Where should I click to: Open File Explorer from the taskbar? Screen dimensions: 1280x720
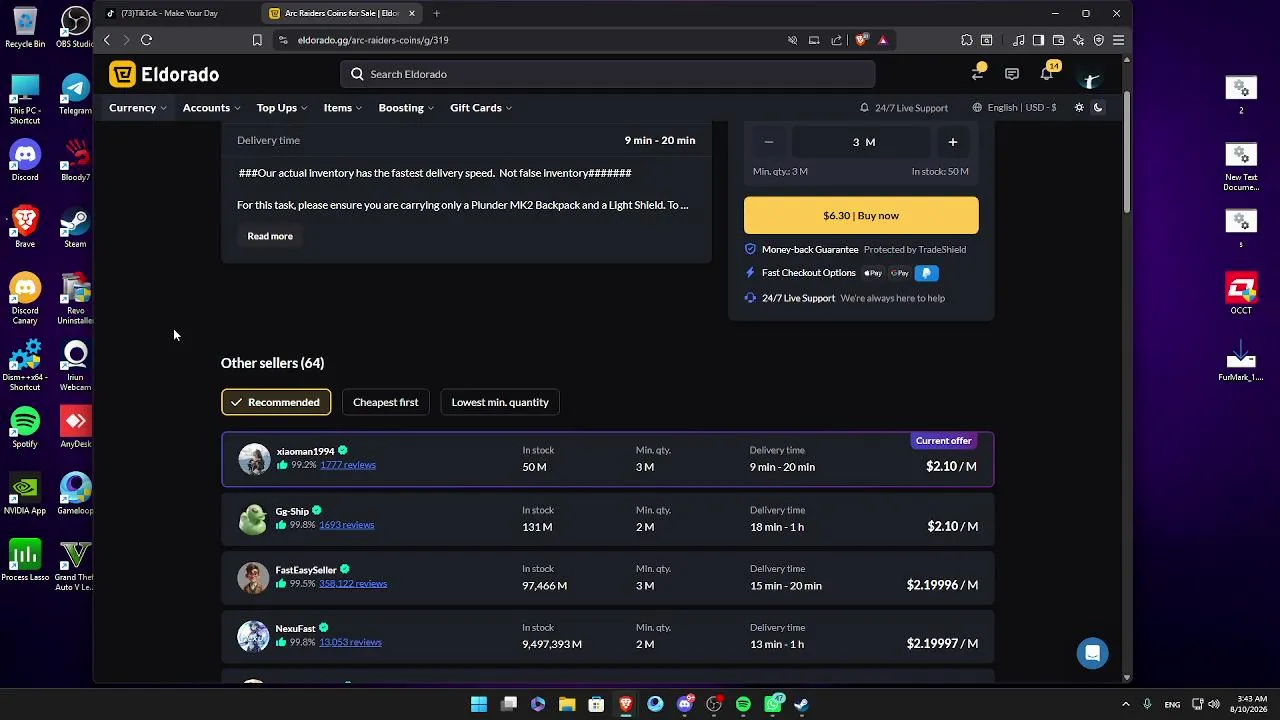[567, 704]
